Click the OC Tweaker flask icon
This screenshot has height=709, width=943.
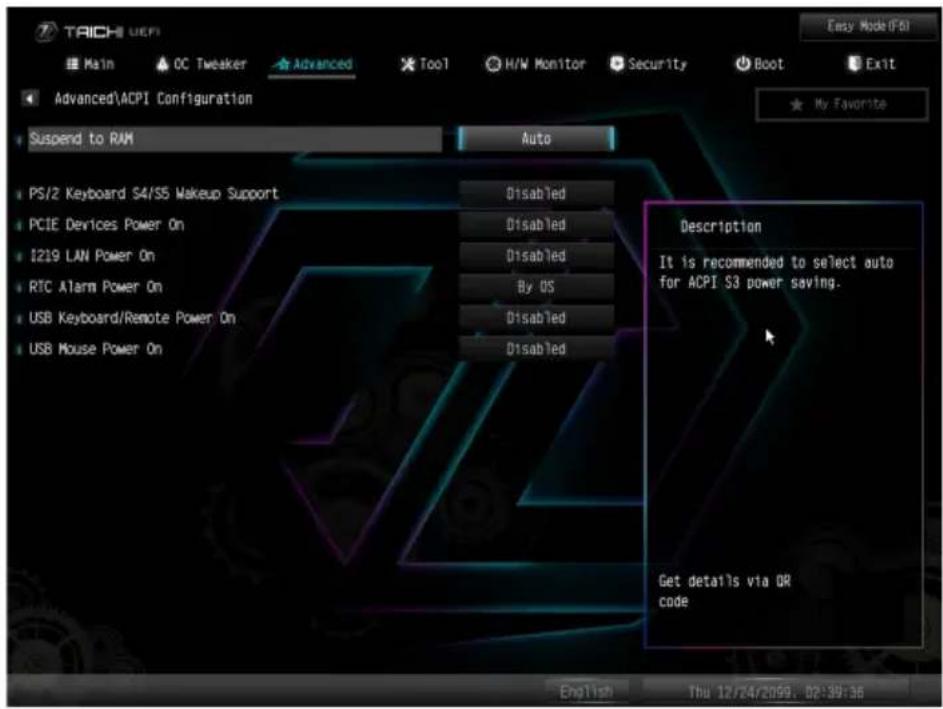pos(162,64)
